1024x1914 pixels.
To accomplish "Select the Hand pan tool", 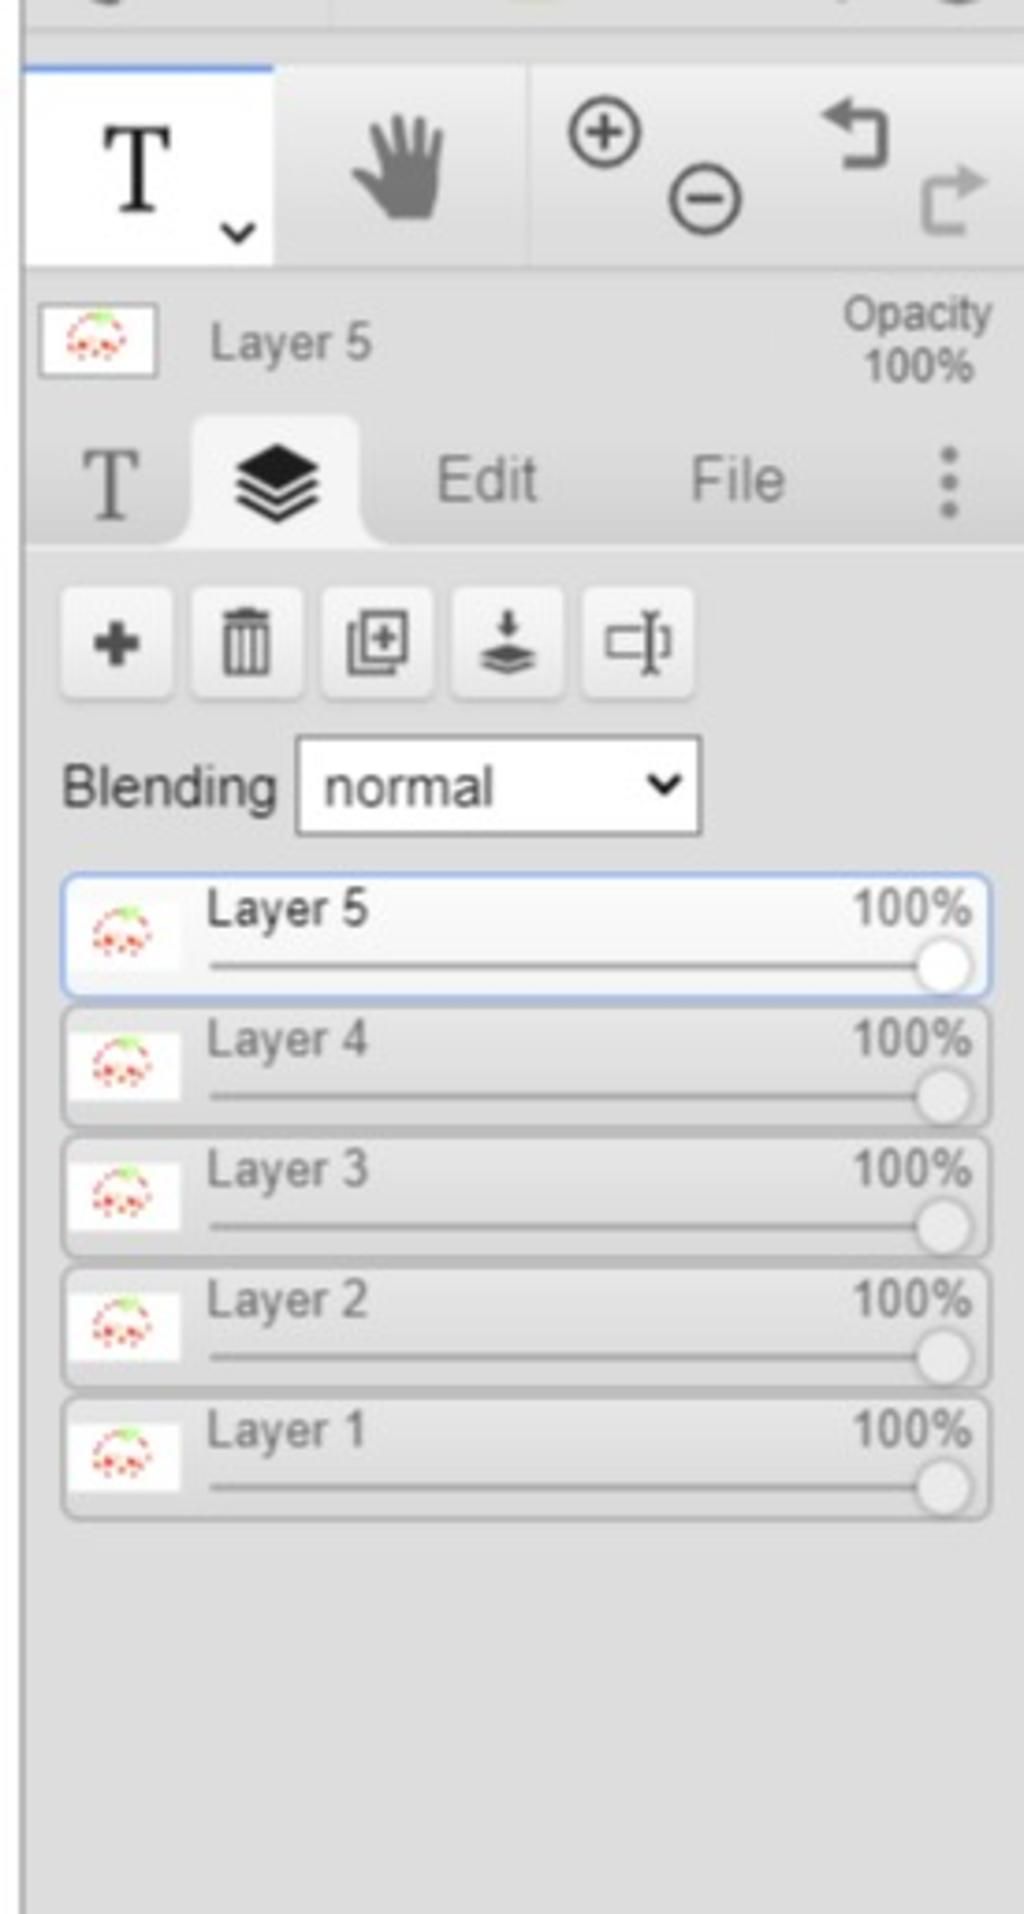I will [399, 167].
